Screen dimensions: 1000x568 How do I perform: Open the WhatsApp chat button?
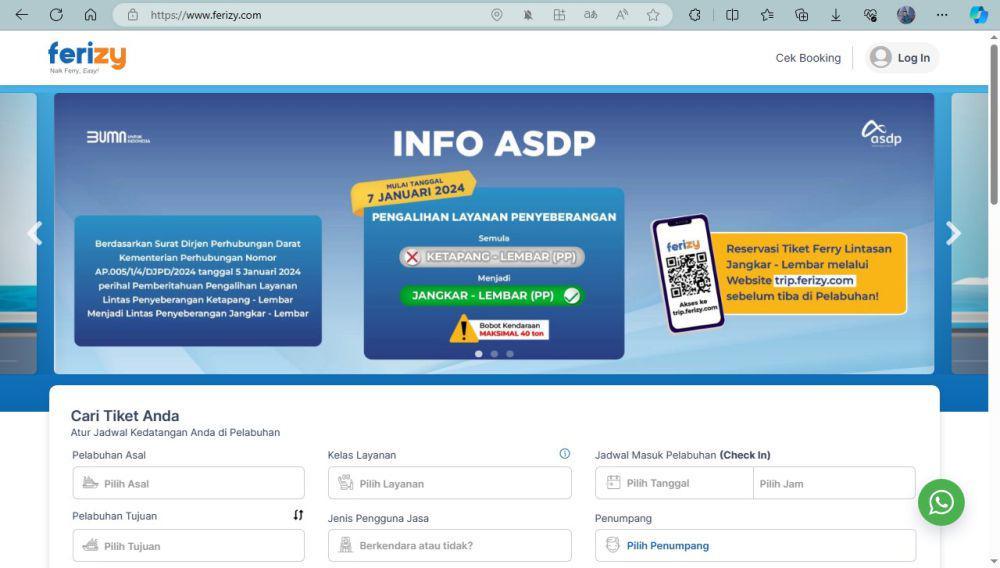941,502
